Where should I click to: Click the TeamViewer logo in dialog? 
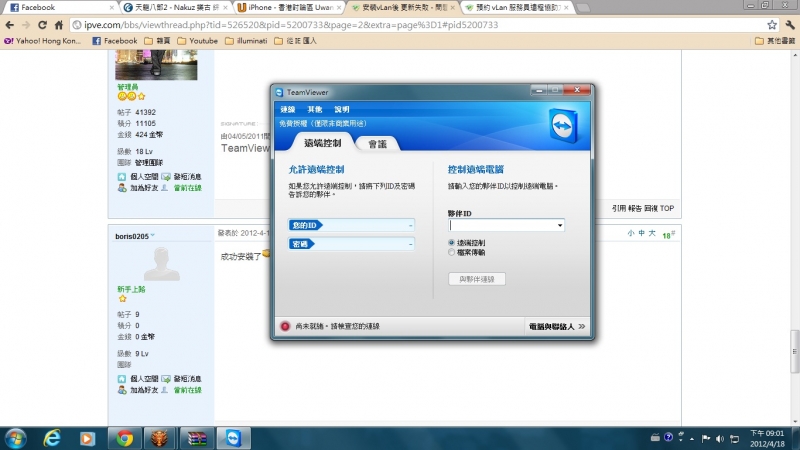[563, 126]
